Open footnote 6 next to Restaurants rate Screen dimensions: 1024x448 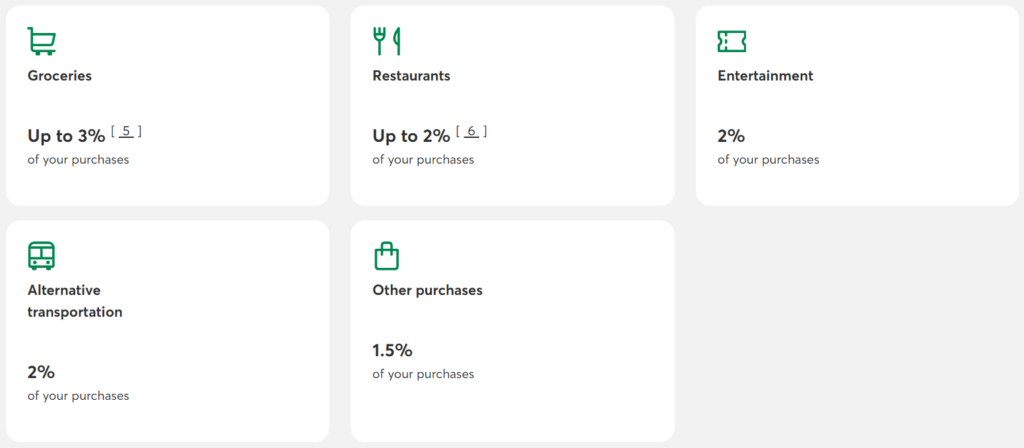471,130
